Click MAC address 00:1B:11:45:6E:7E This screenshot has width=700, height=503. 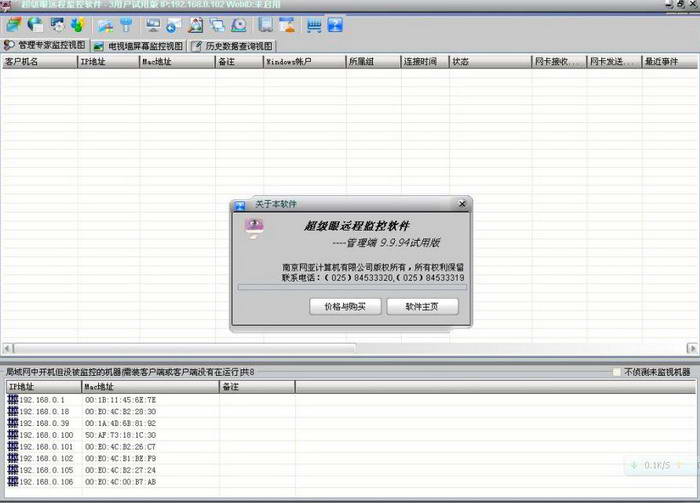tap(121, 400)
